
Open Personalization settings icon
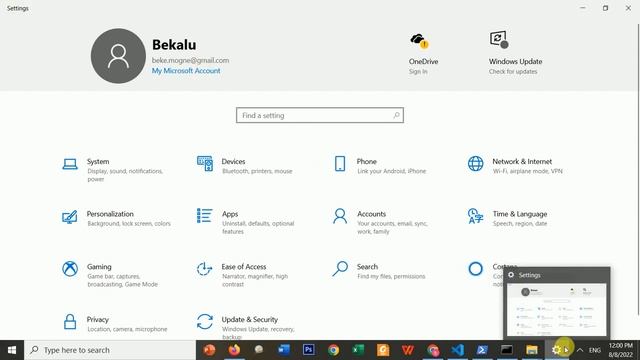click(69, 217)
